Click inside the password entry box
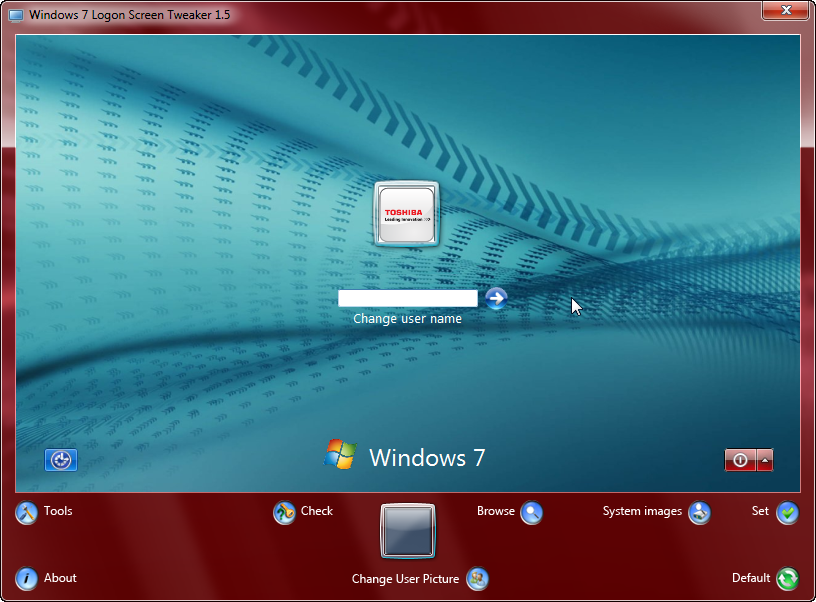816x602 pixels. pos(407,297)
